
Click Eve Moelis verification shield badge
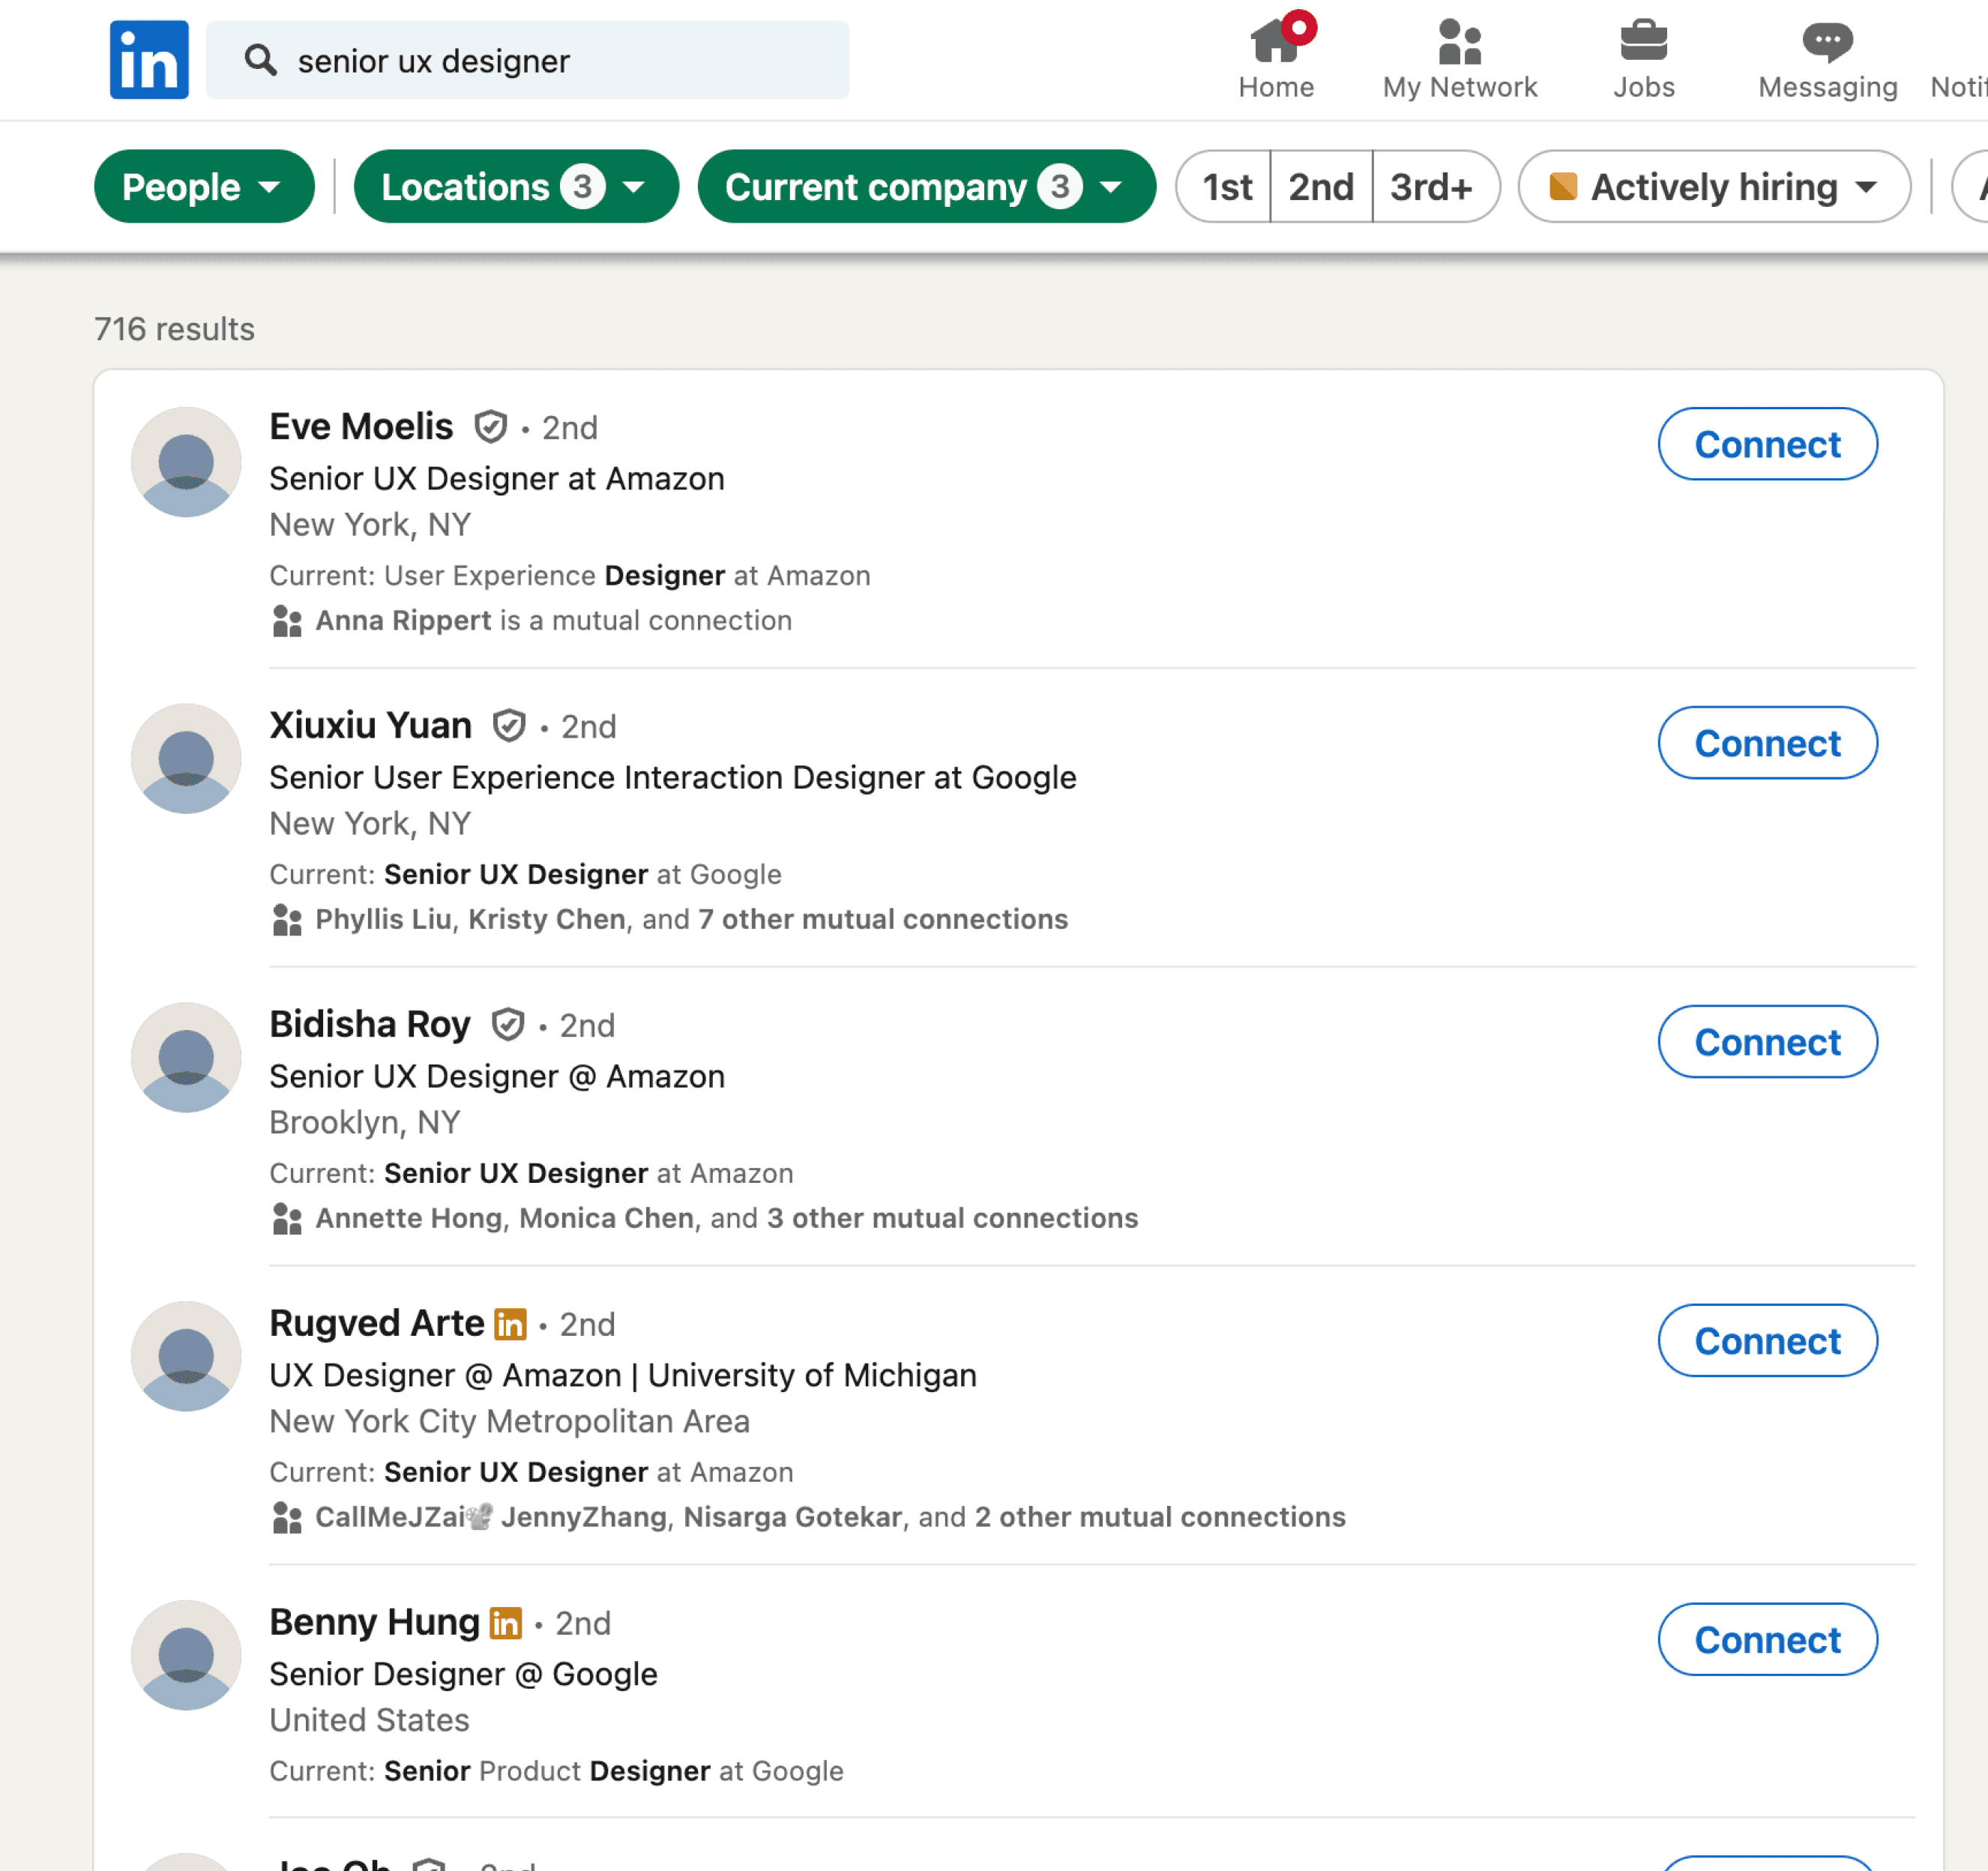[490, 427]
